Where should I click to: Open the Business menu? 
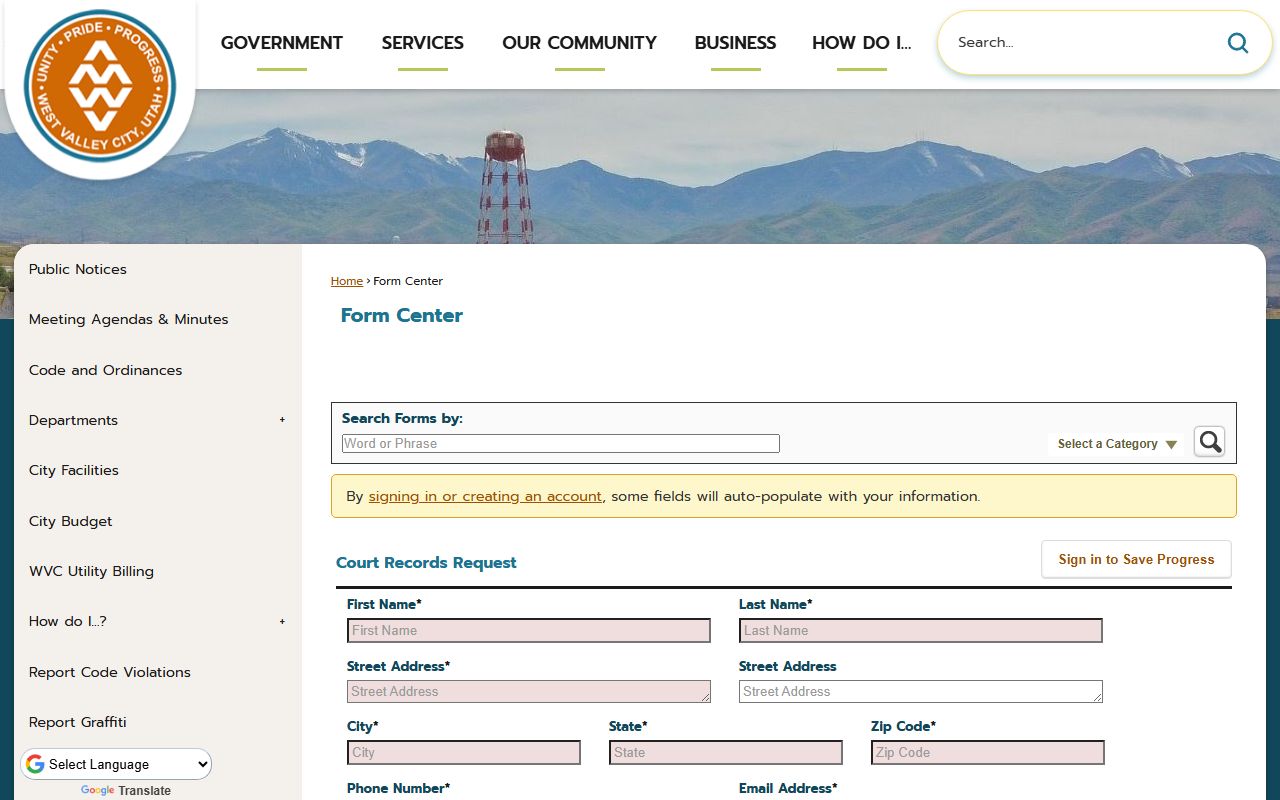pos(735,43)
